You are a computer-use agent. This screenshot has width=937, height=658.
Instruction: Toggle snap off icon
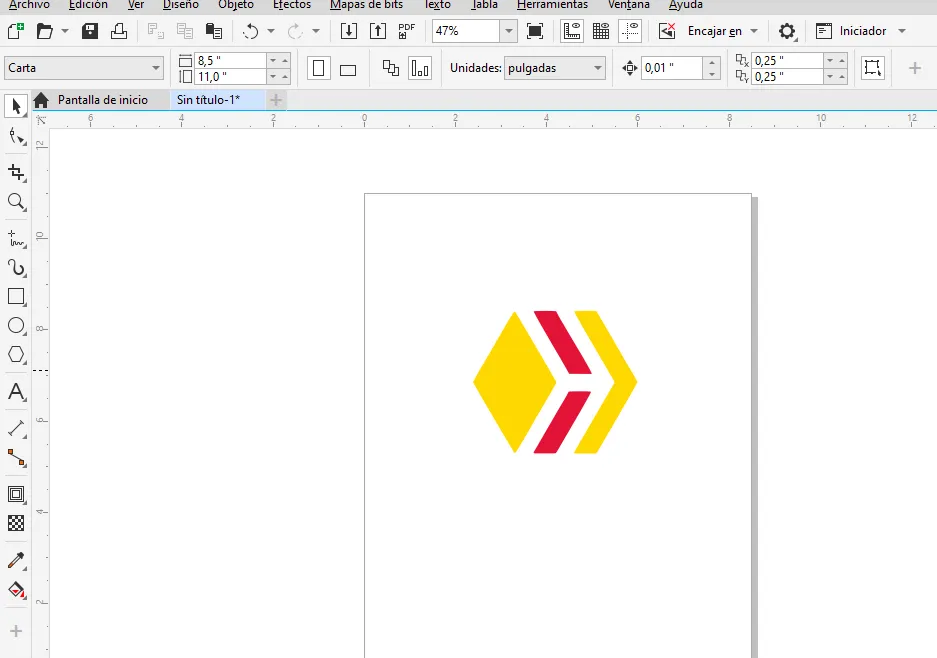point(667,31)
